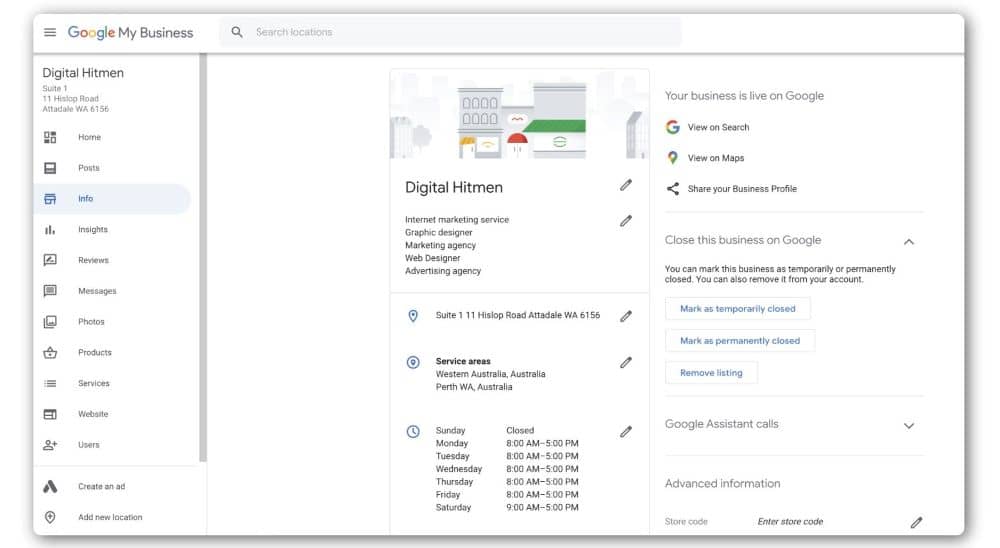Expand the Google Assistant calls section
Image resolution: width=1000 pixels, height=548 pixels.
coord(909,426)
